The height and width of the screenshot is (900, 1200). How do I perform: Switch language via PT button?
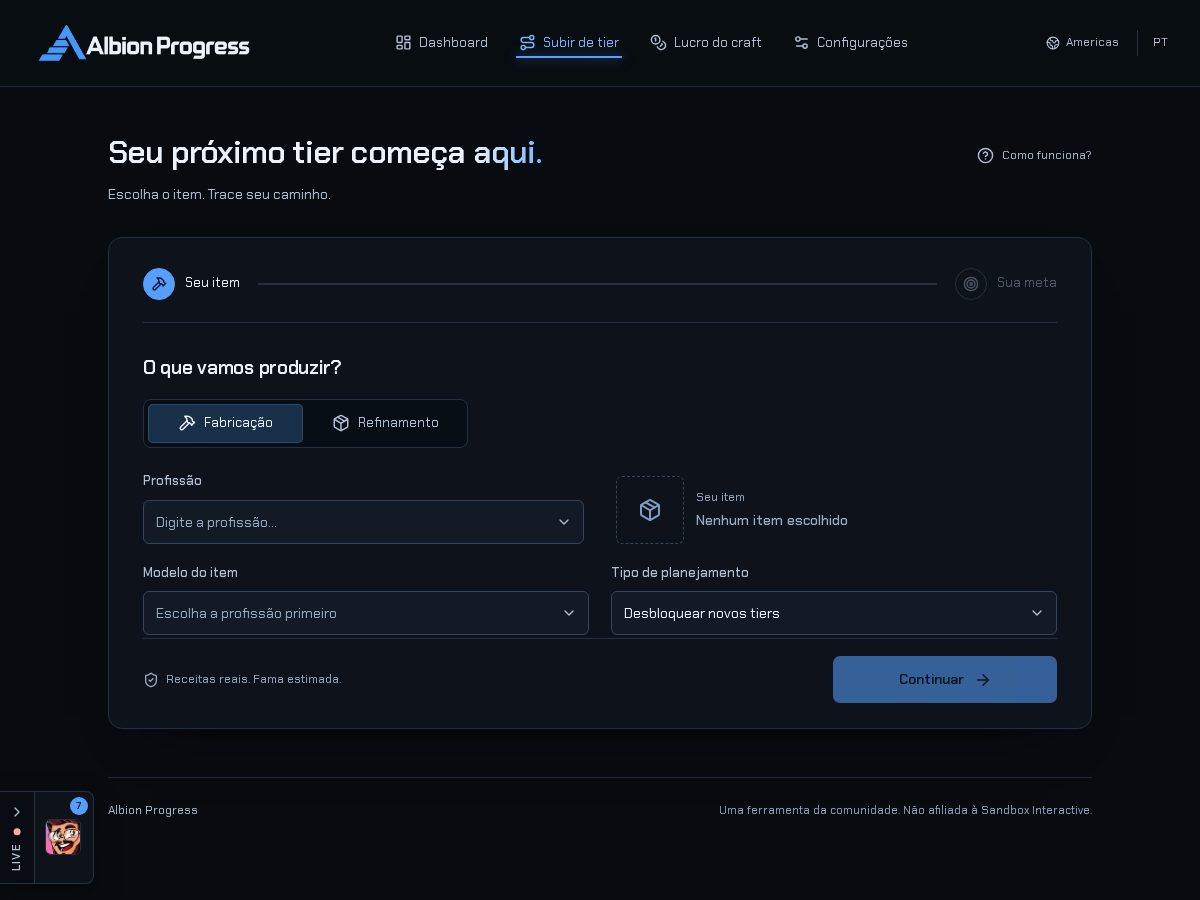coord(1160,42)
